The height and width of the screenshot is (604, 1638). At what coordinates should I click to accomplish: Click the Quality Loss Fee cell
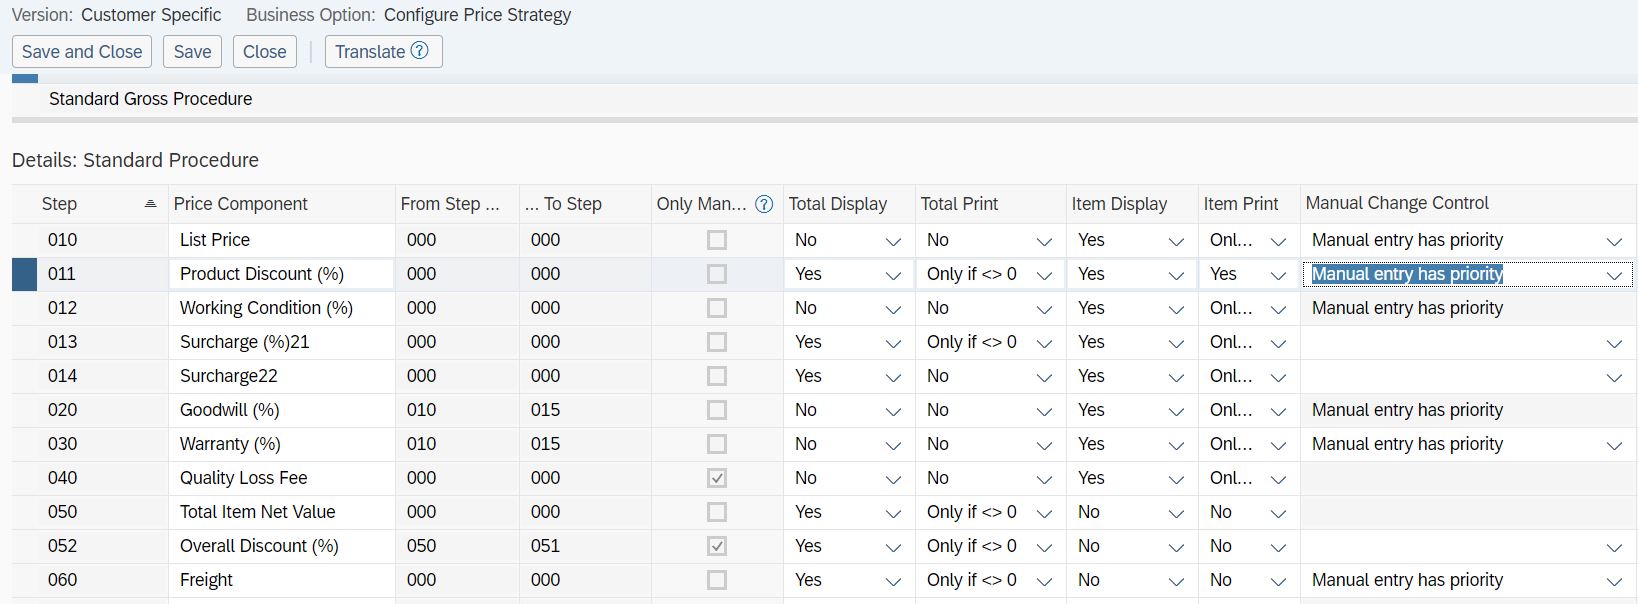282,478
